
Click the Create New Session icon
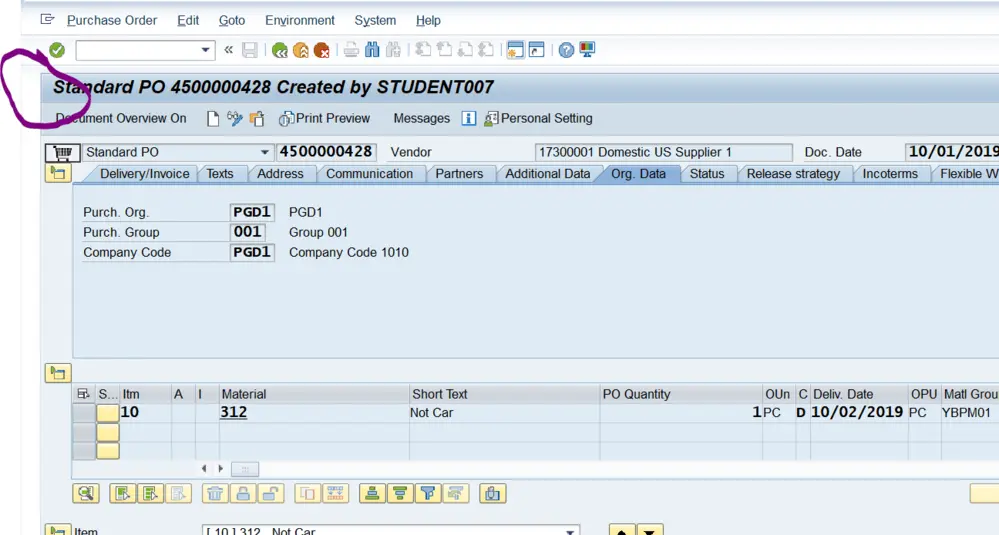(515, 50)
